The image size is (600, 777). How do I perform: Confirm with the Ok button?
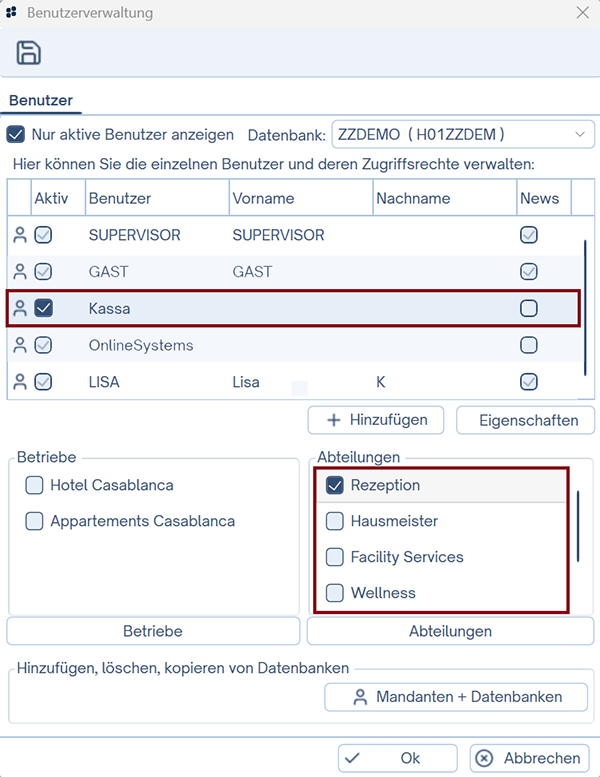coord(397,758)
